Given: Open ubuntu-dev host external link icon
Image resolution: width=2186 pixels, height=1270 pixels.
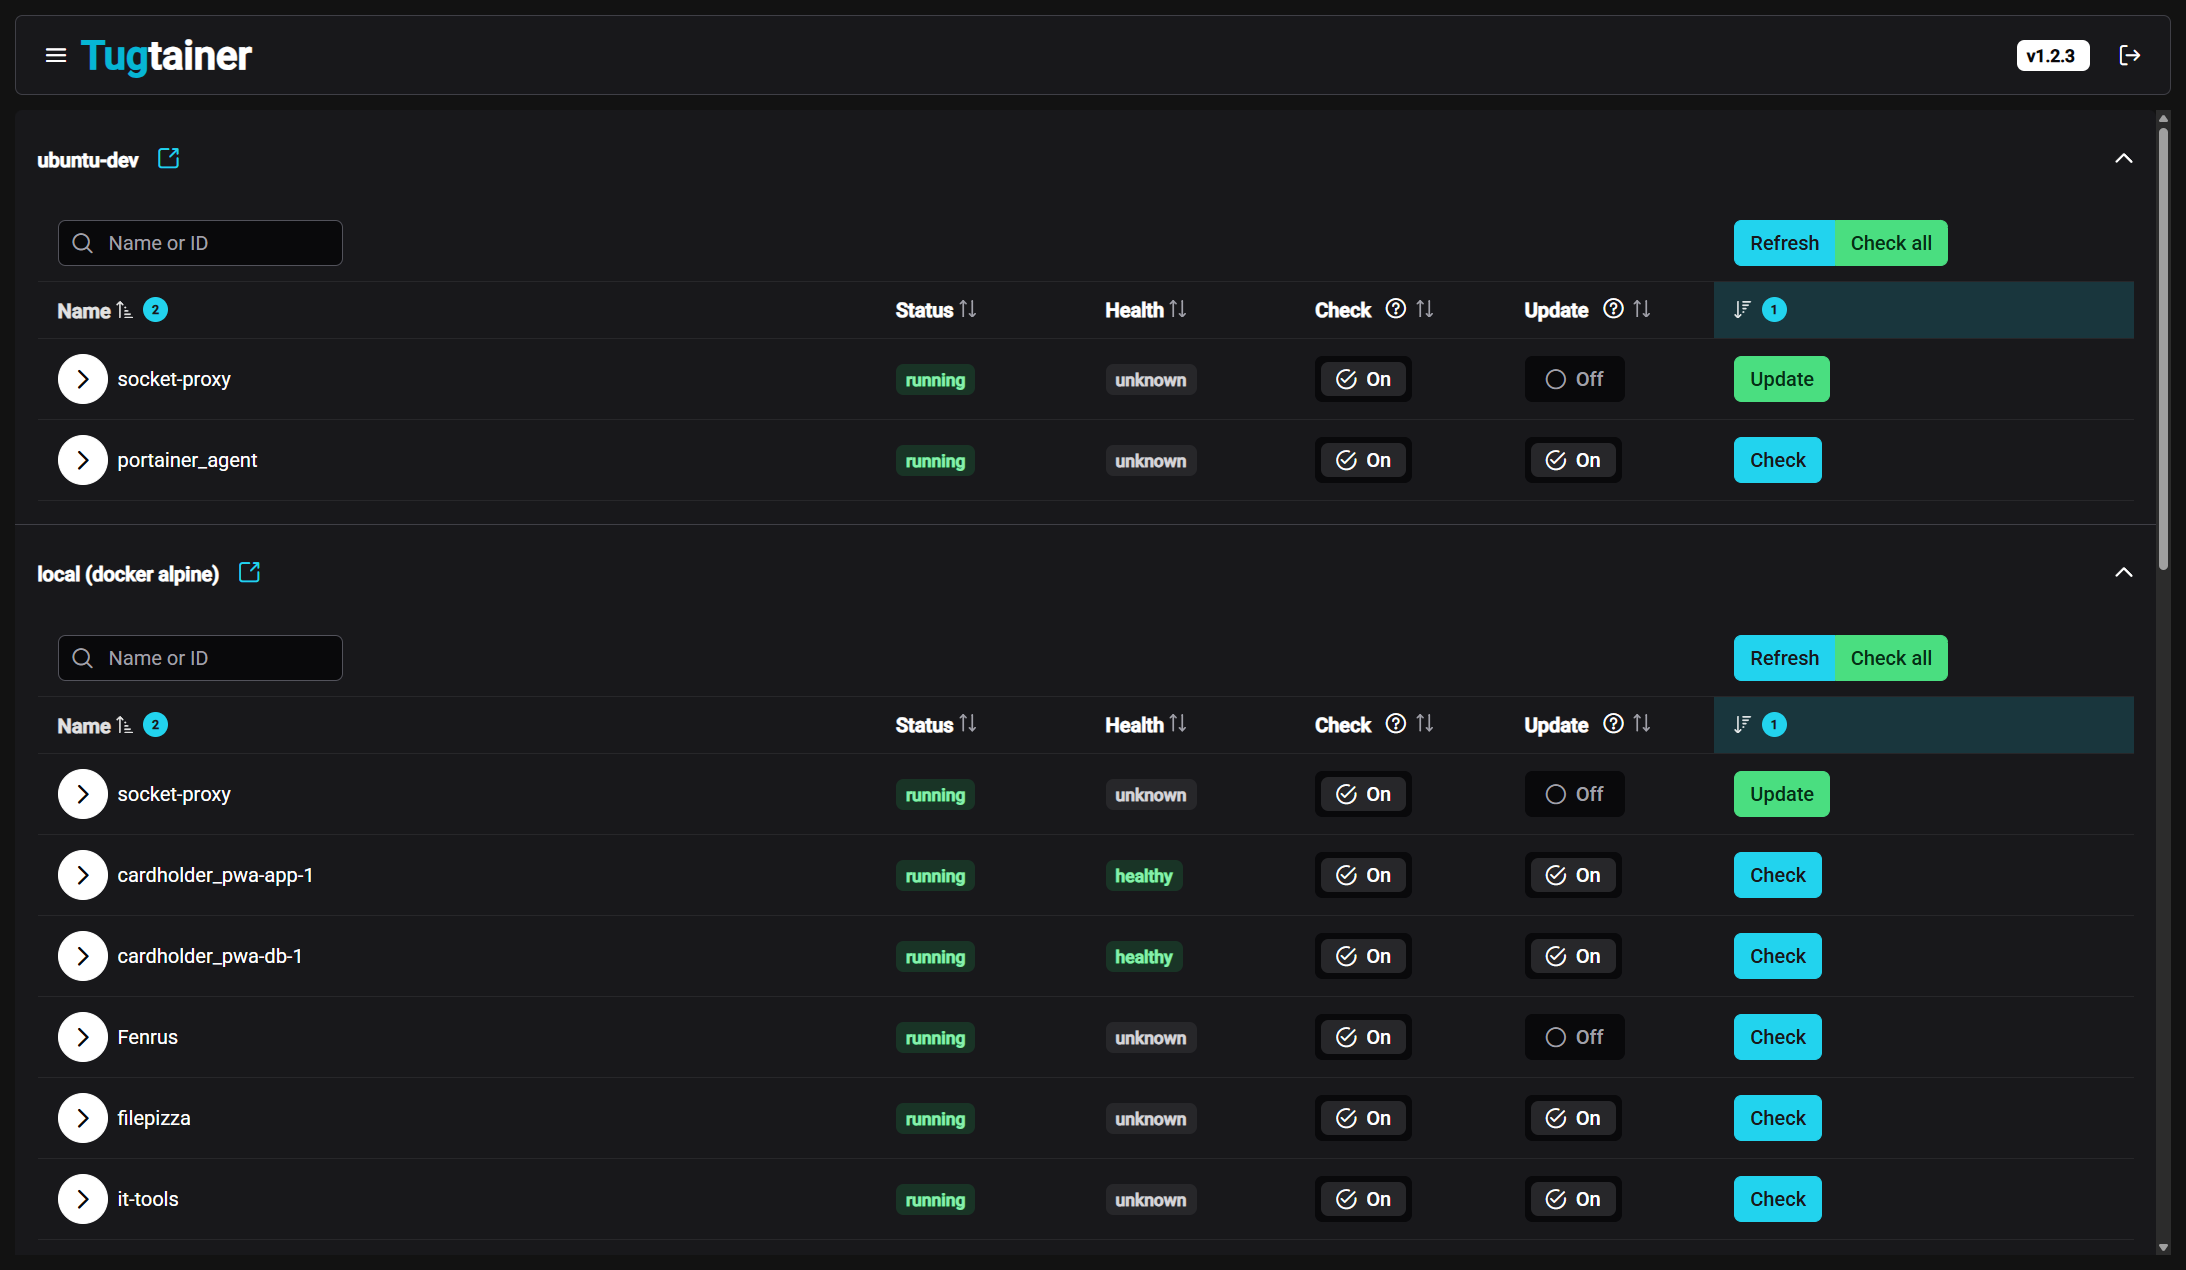Looking at the screenshot, I should [169, 159].
